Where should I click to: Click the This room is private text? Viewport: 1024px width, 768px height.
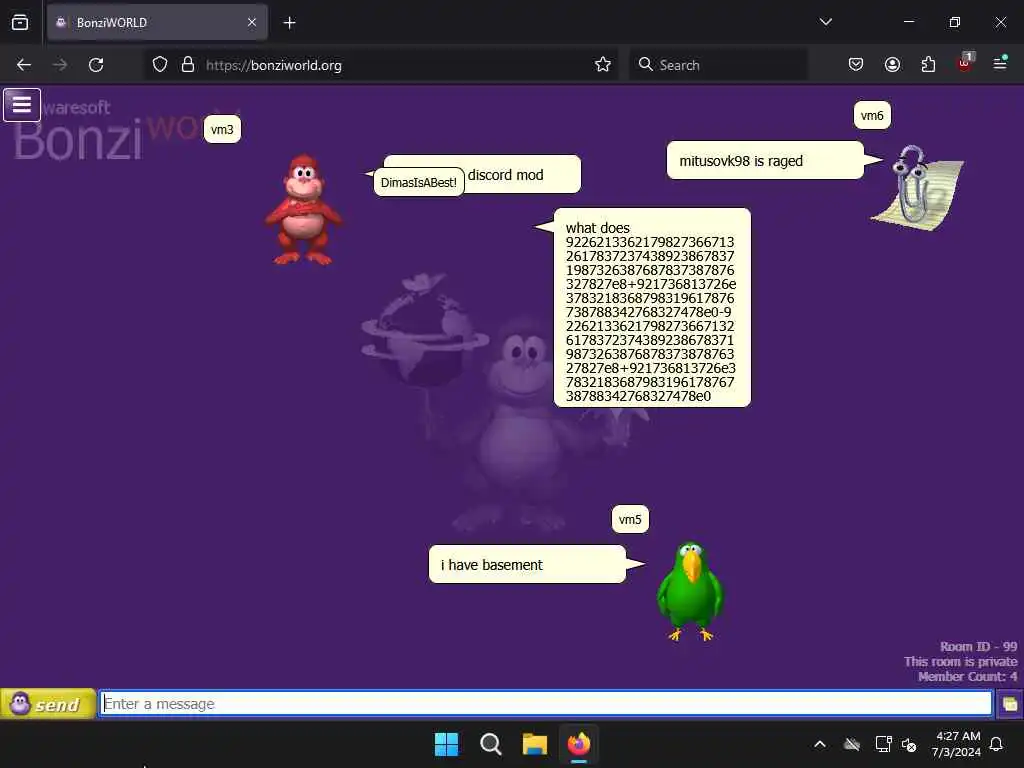tap(961, 662)
